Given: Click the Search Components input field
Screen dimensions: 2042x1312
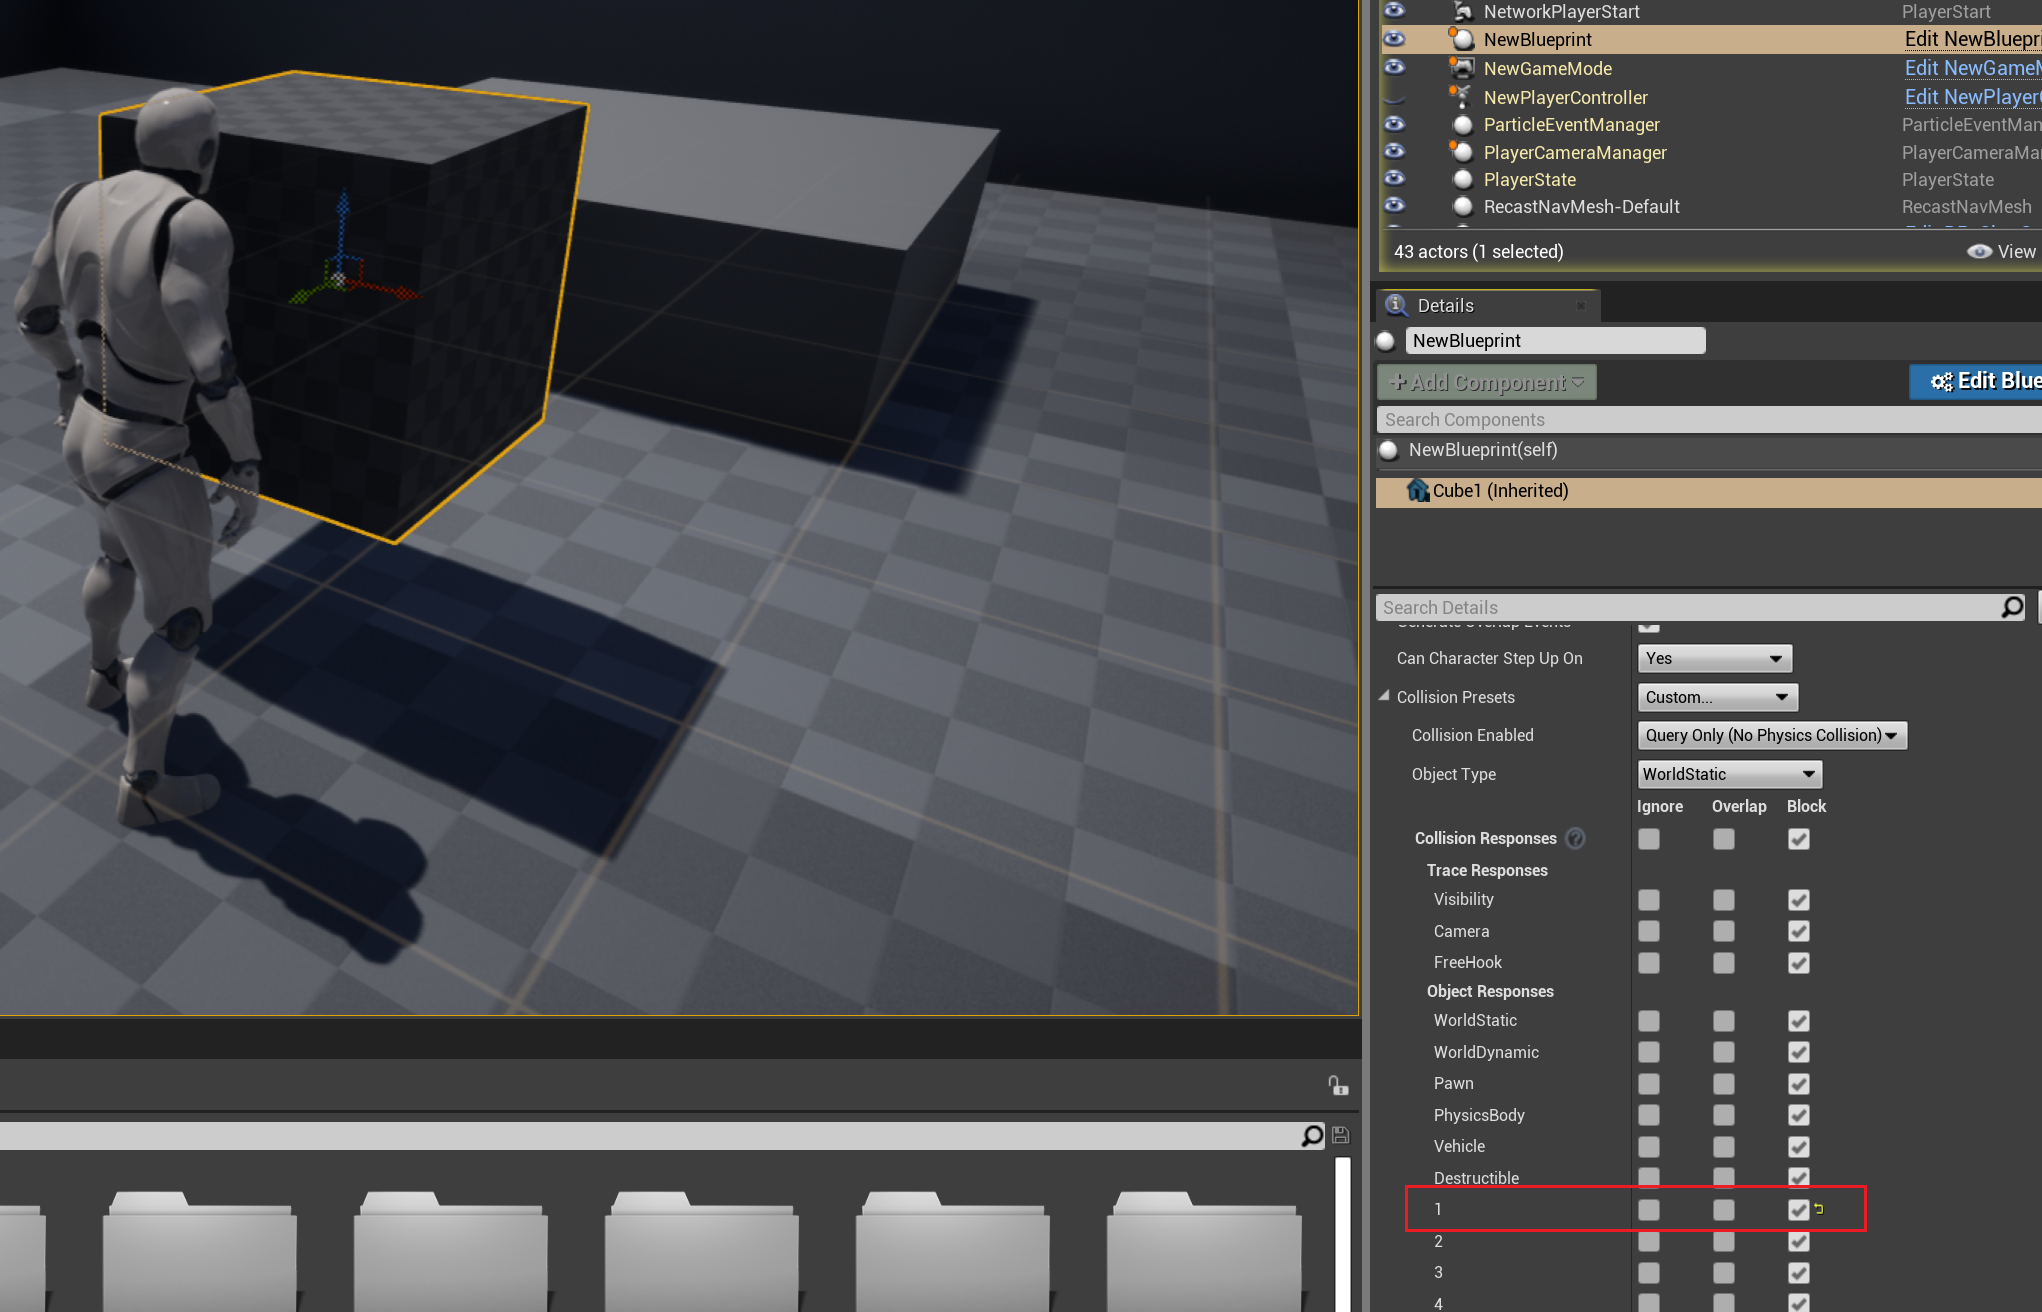Looking at the screenshot, I should [1700, 420].
